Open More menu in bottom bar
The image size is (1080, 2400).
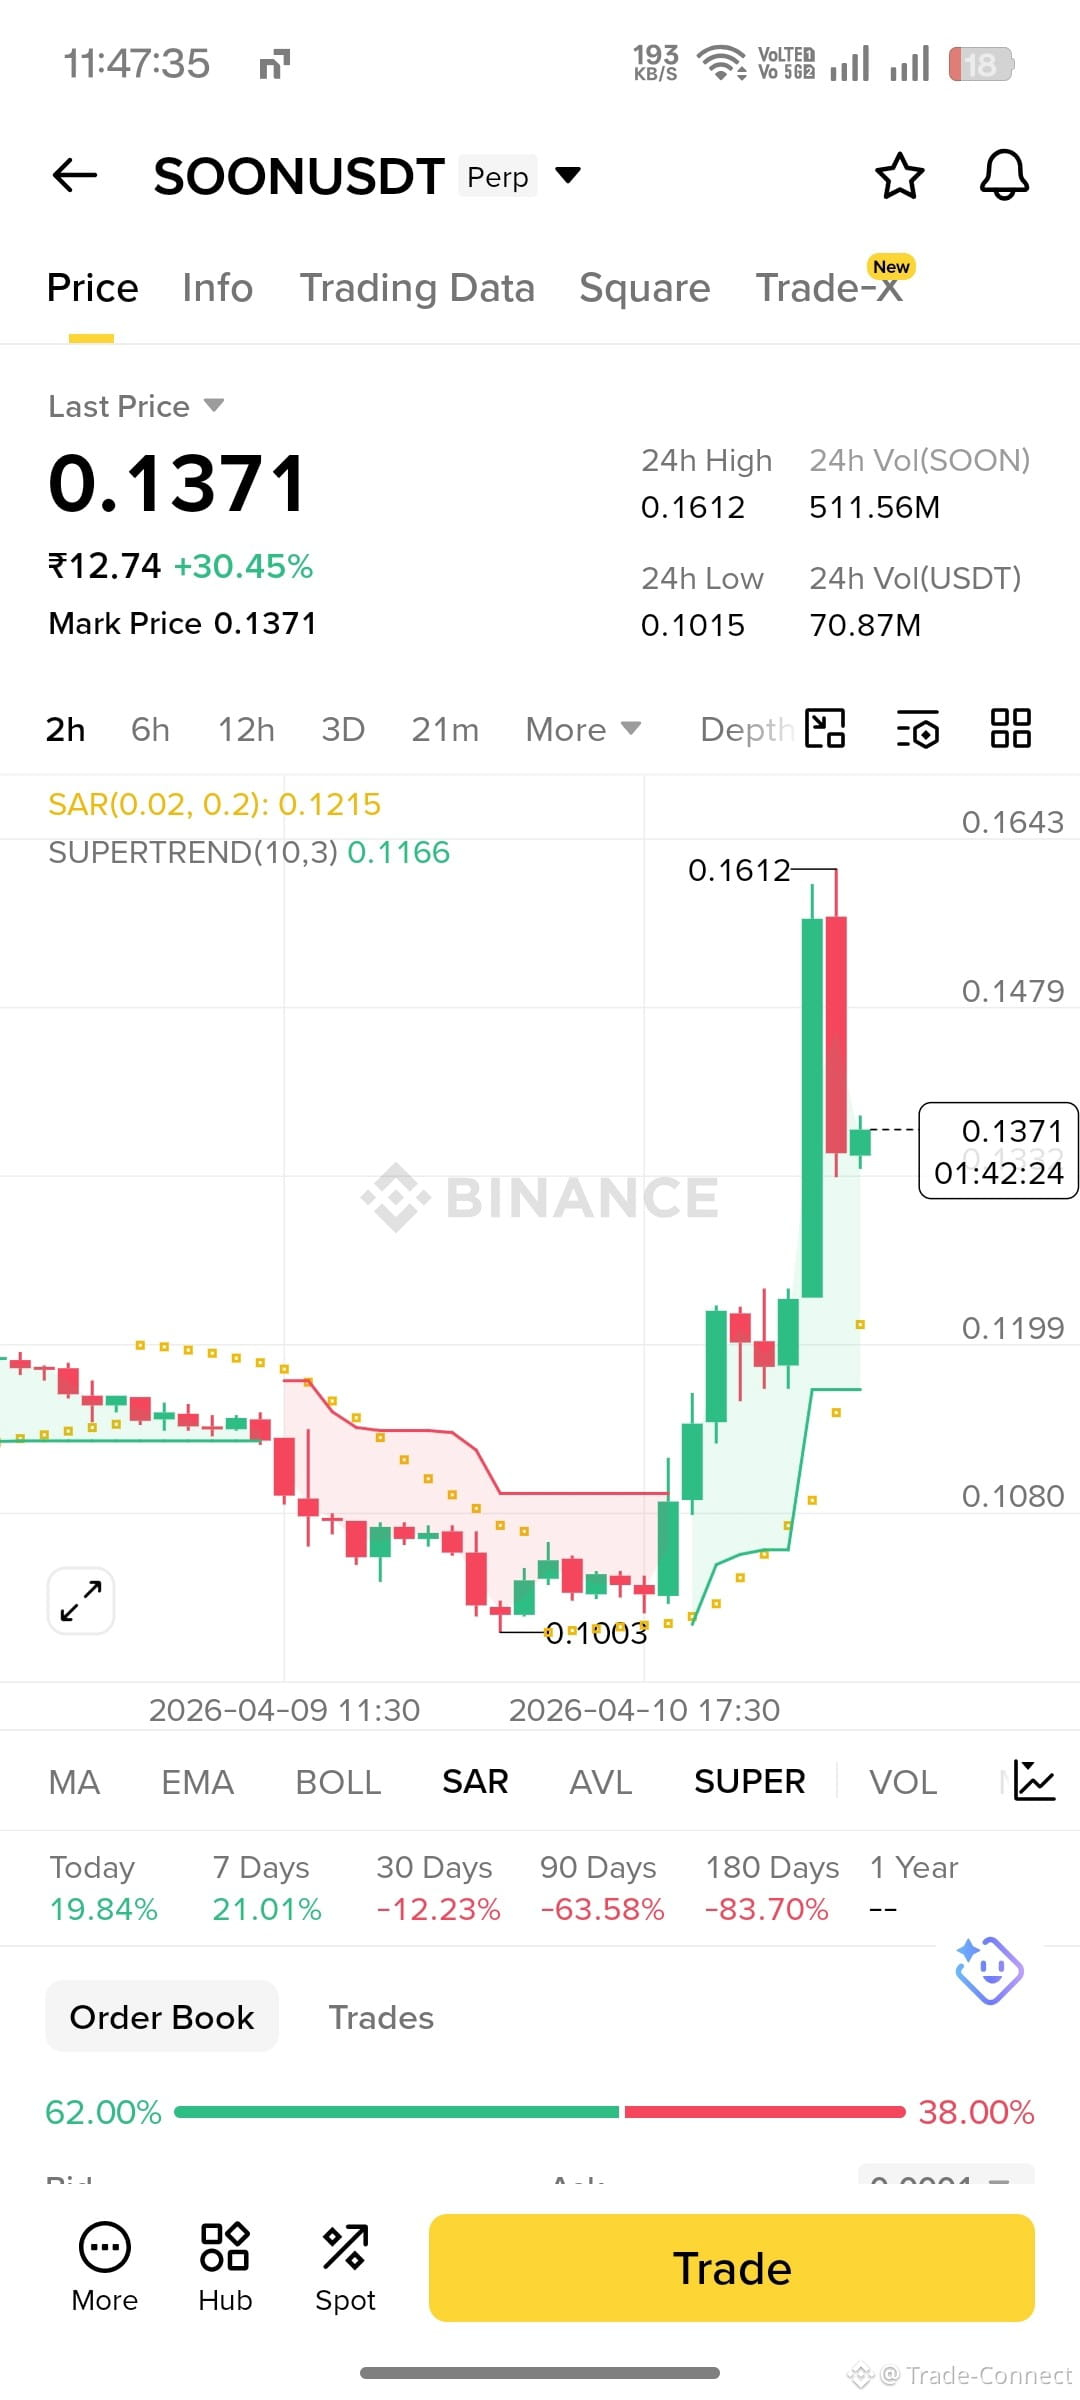pyautogui.click(x=105, y=2268)
